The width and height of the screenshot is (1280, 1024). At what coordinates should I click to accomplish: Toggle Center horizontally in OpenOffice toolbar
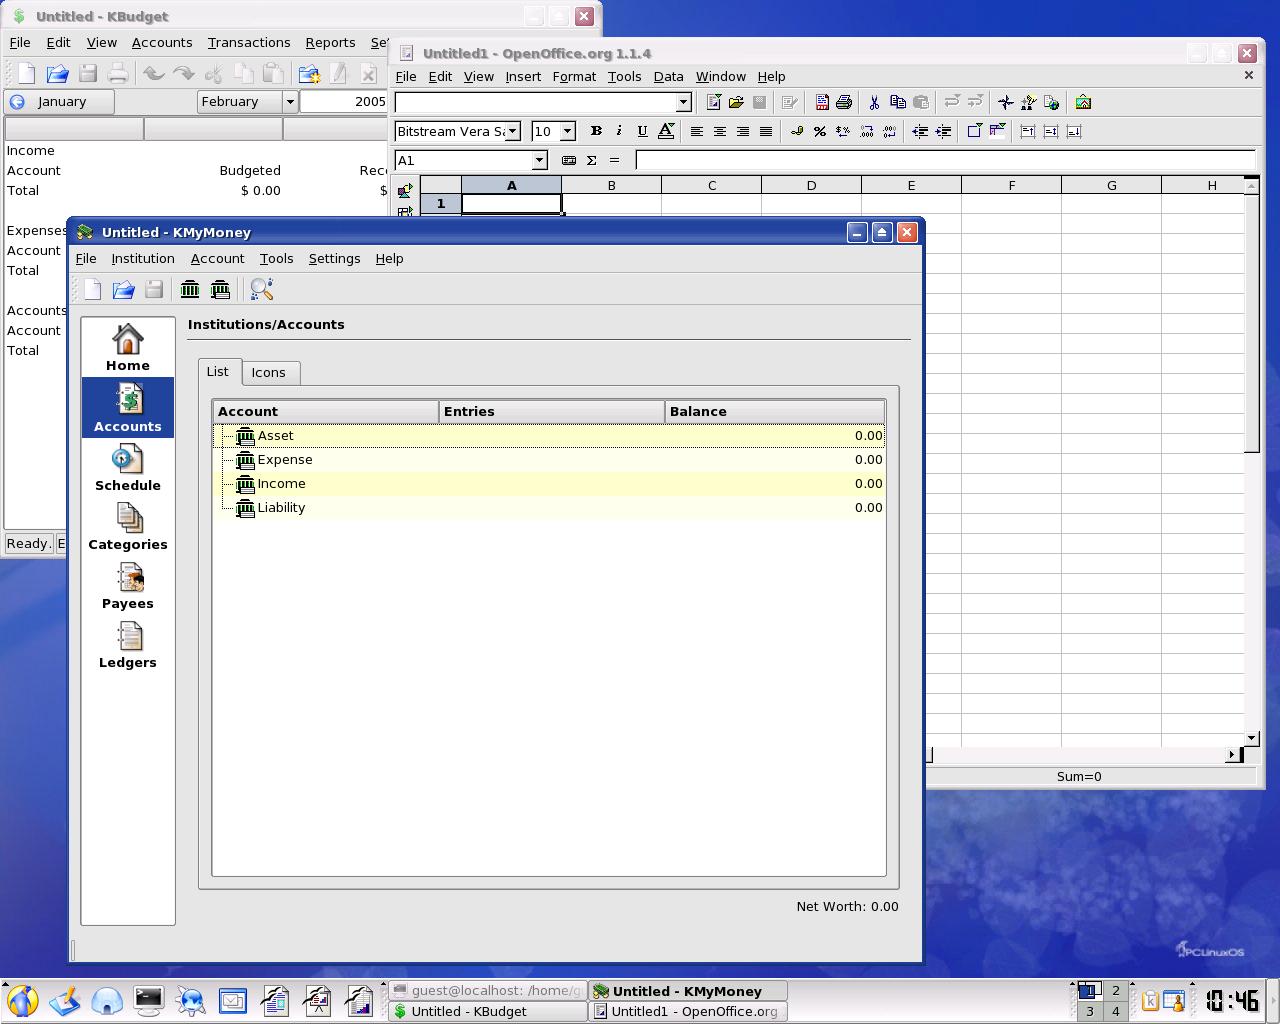(720, 131)
